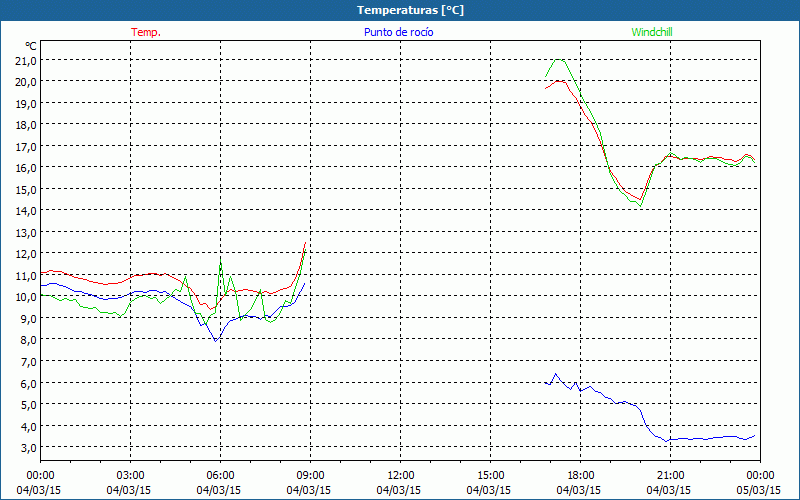Click the °C unit label on the axis
800x500 pixels.
click(31, 46)
